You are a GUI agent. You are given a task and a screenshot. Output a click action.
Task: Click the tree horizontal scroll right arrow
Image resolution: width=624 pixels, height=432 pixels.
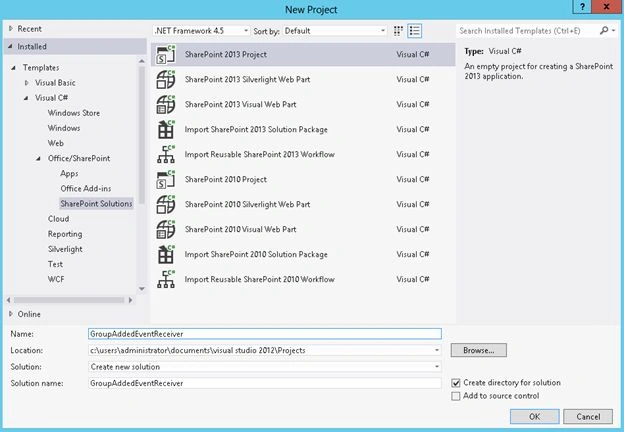130,300
